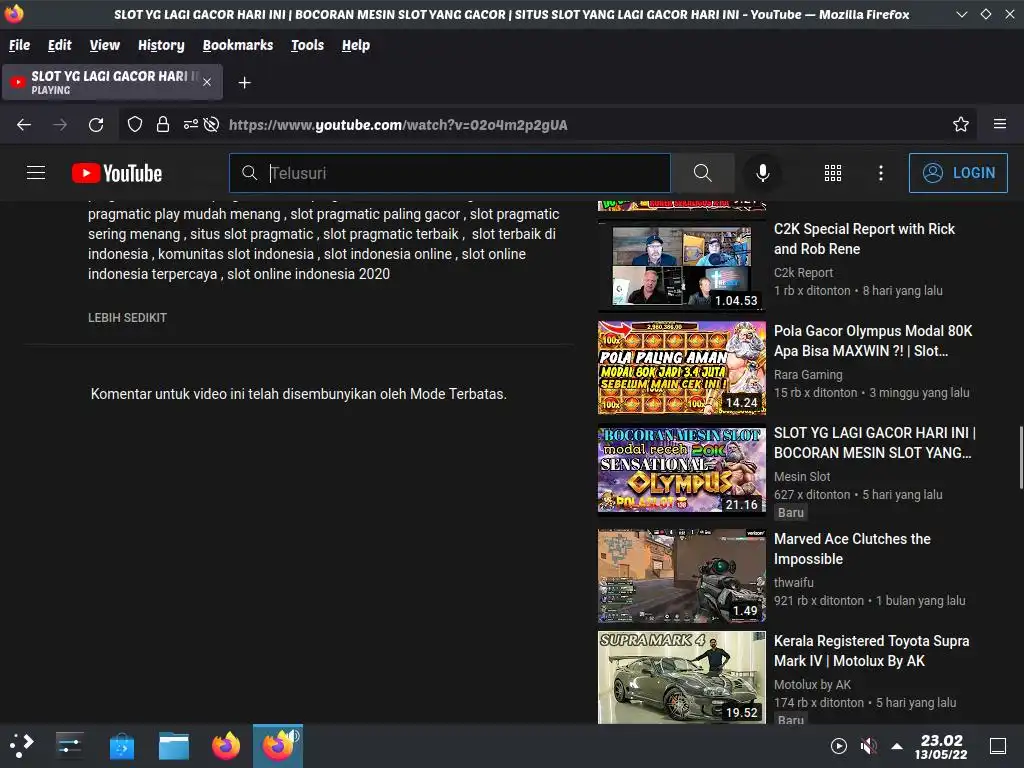
Task: Open the C2k Report channel name
Action: [x=803, y=273]
